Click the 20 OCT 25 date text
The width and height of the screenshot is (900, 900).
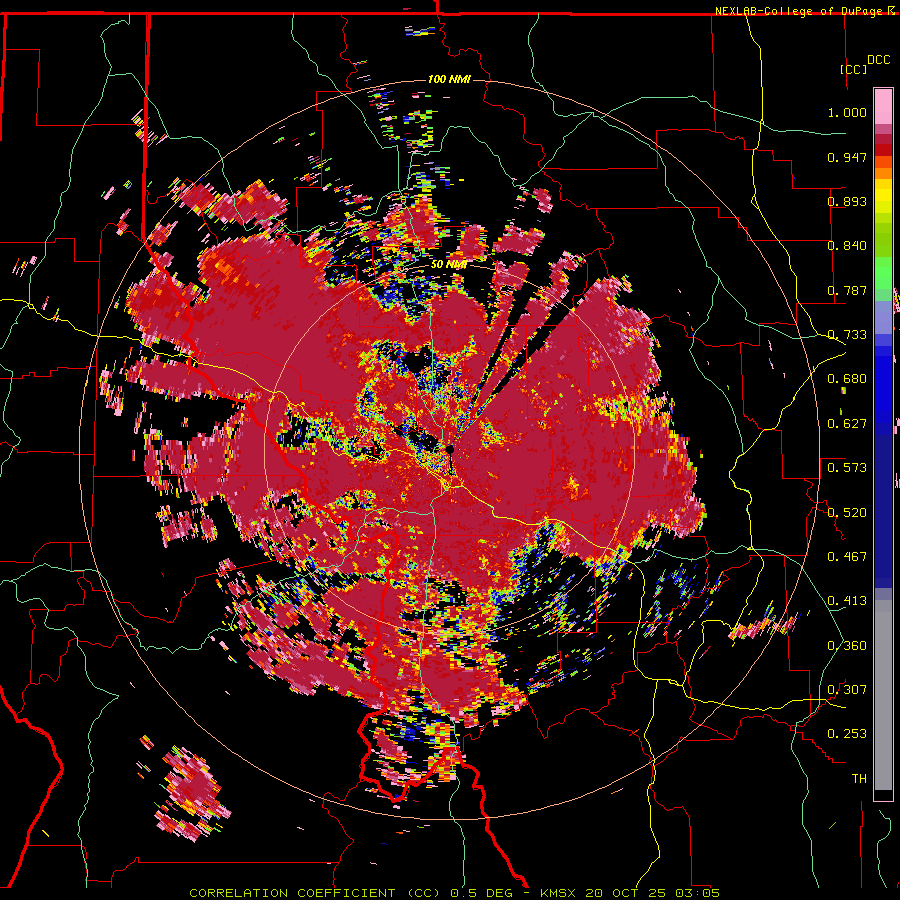(625, 893)
